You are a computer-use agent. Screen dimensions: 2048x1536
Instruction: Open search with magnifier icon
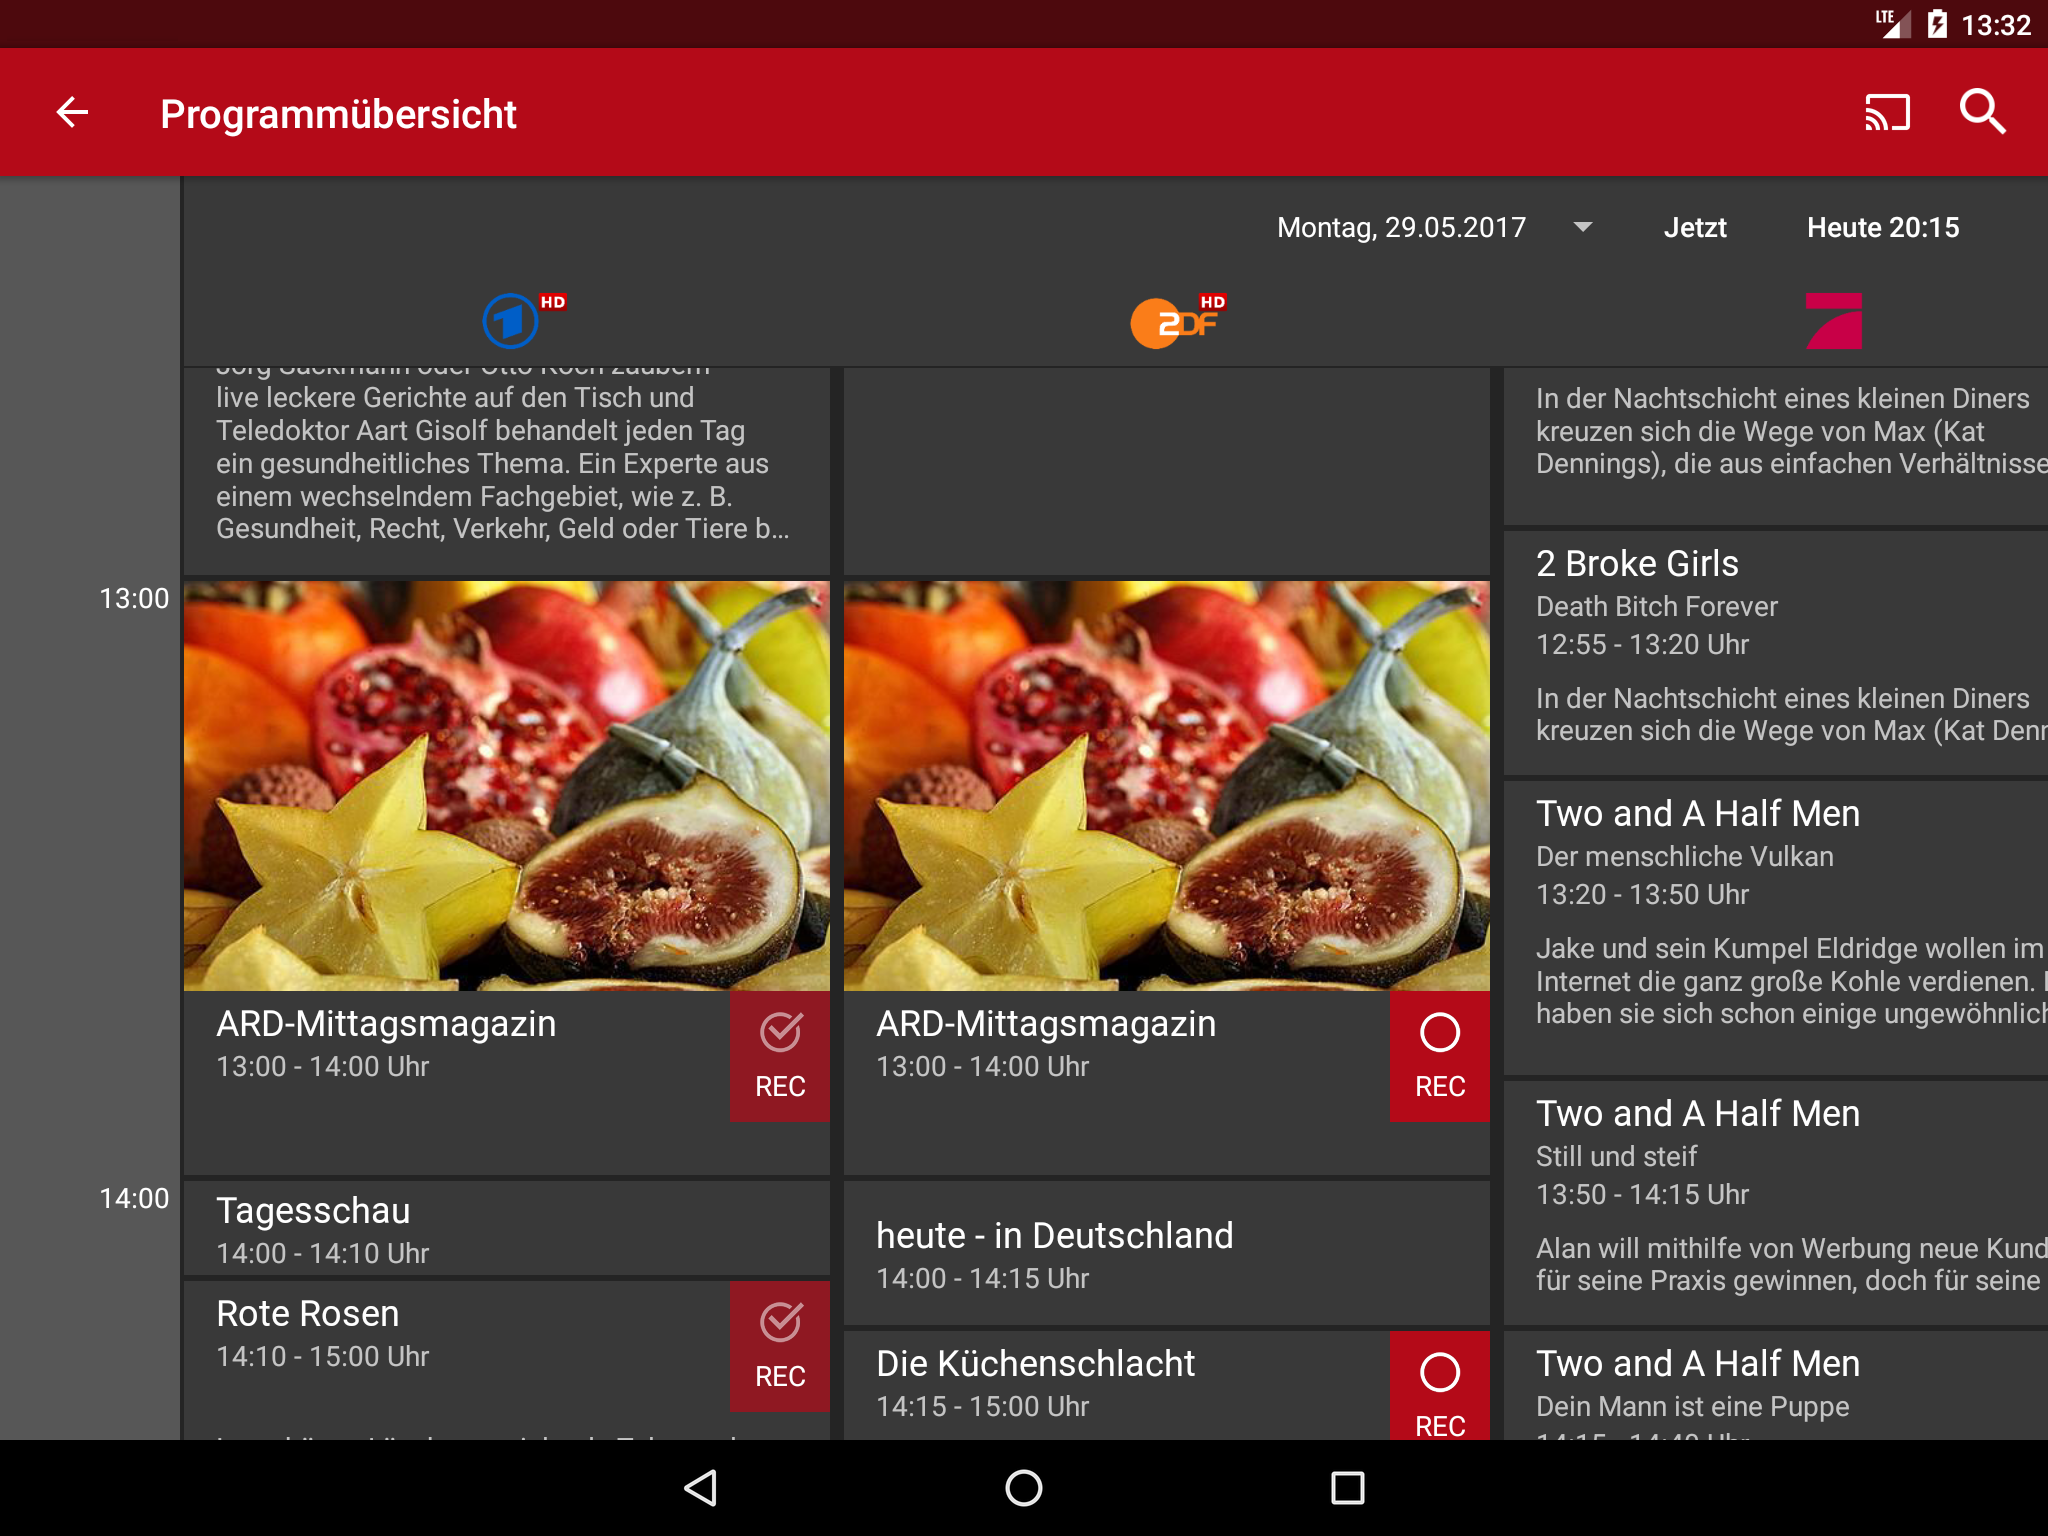click(1982, 112)
